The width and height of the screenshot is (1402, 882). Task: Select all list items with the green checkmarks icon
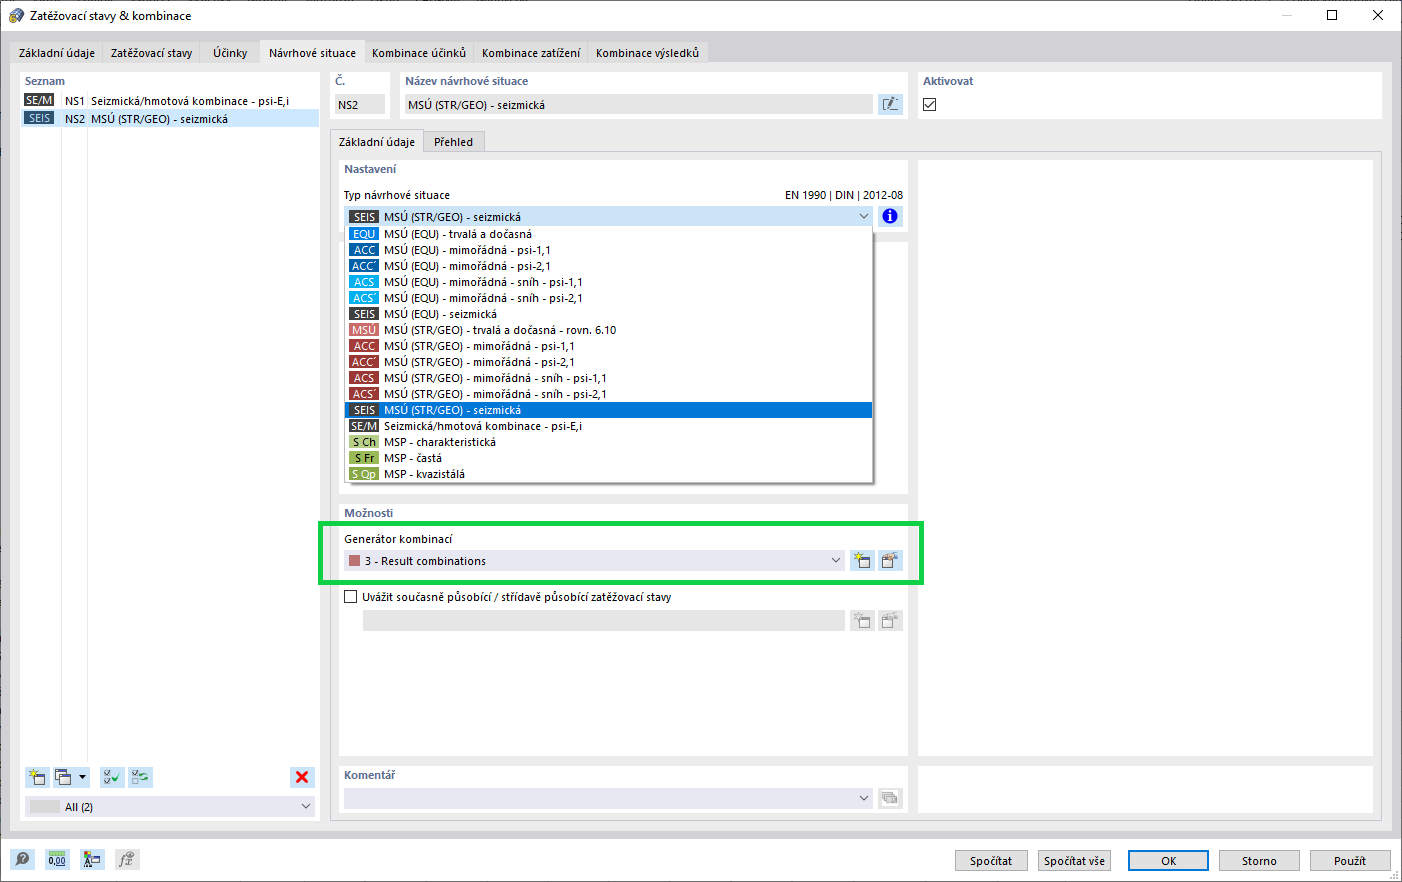(112, 777)
